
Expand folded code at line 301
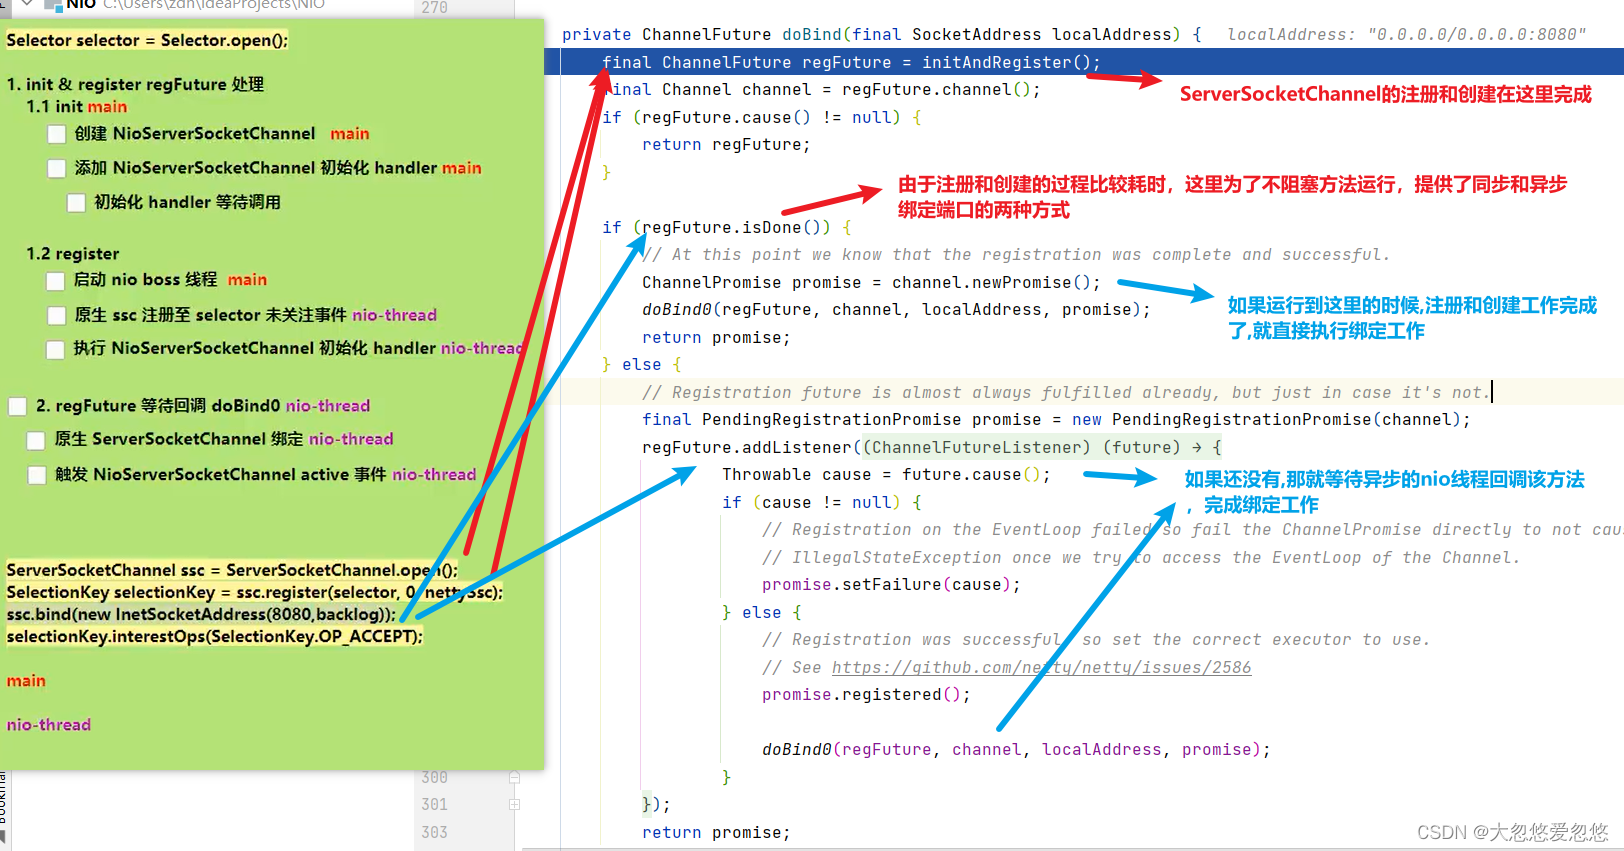pos(514,804)
